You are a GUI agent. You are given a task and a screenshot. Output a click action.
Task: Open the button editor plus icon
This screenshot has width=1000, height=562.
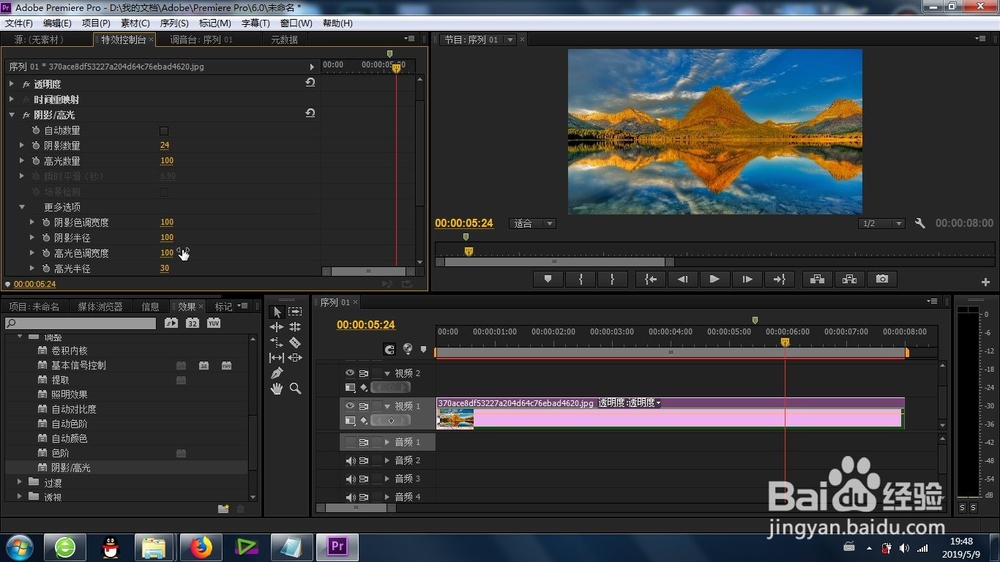(x=985, y=282)
